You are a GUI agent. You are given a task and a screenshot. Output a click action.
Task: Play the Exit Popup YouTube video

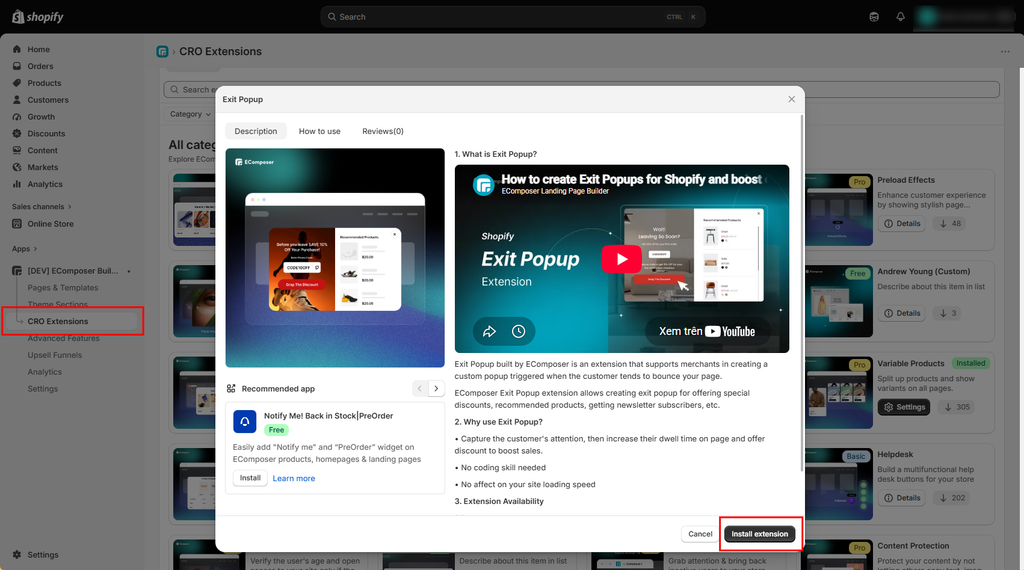coord(621,259)
